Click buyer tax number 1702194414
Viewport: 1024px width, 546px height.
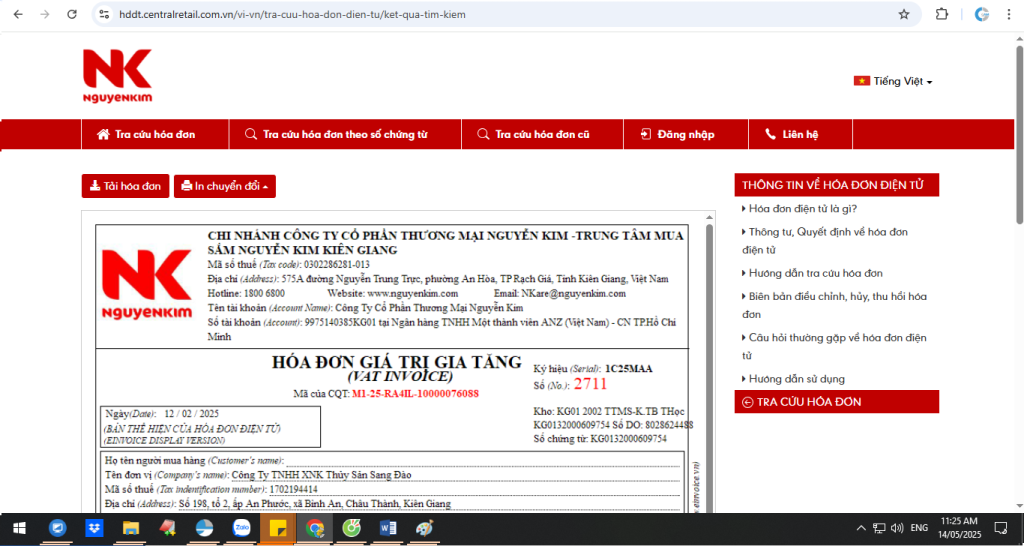(x=293, y=489)
